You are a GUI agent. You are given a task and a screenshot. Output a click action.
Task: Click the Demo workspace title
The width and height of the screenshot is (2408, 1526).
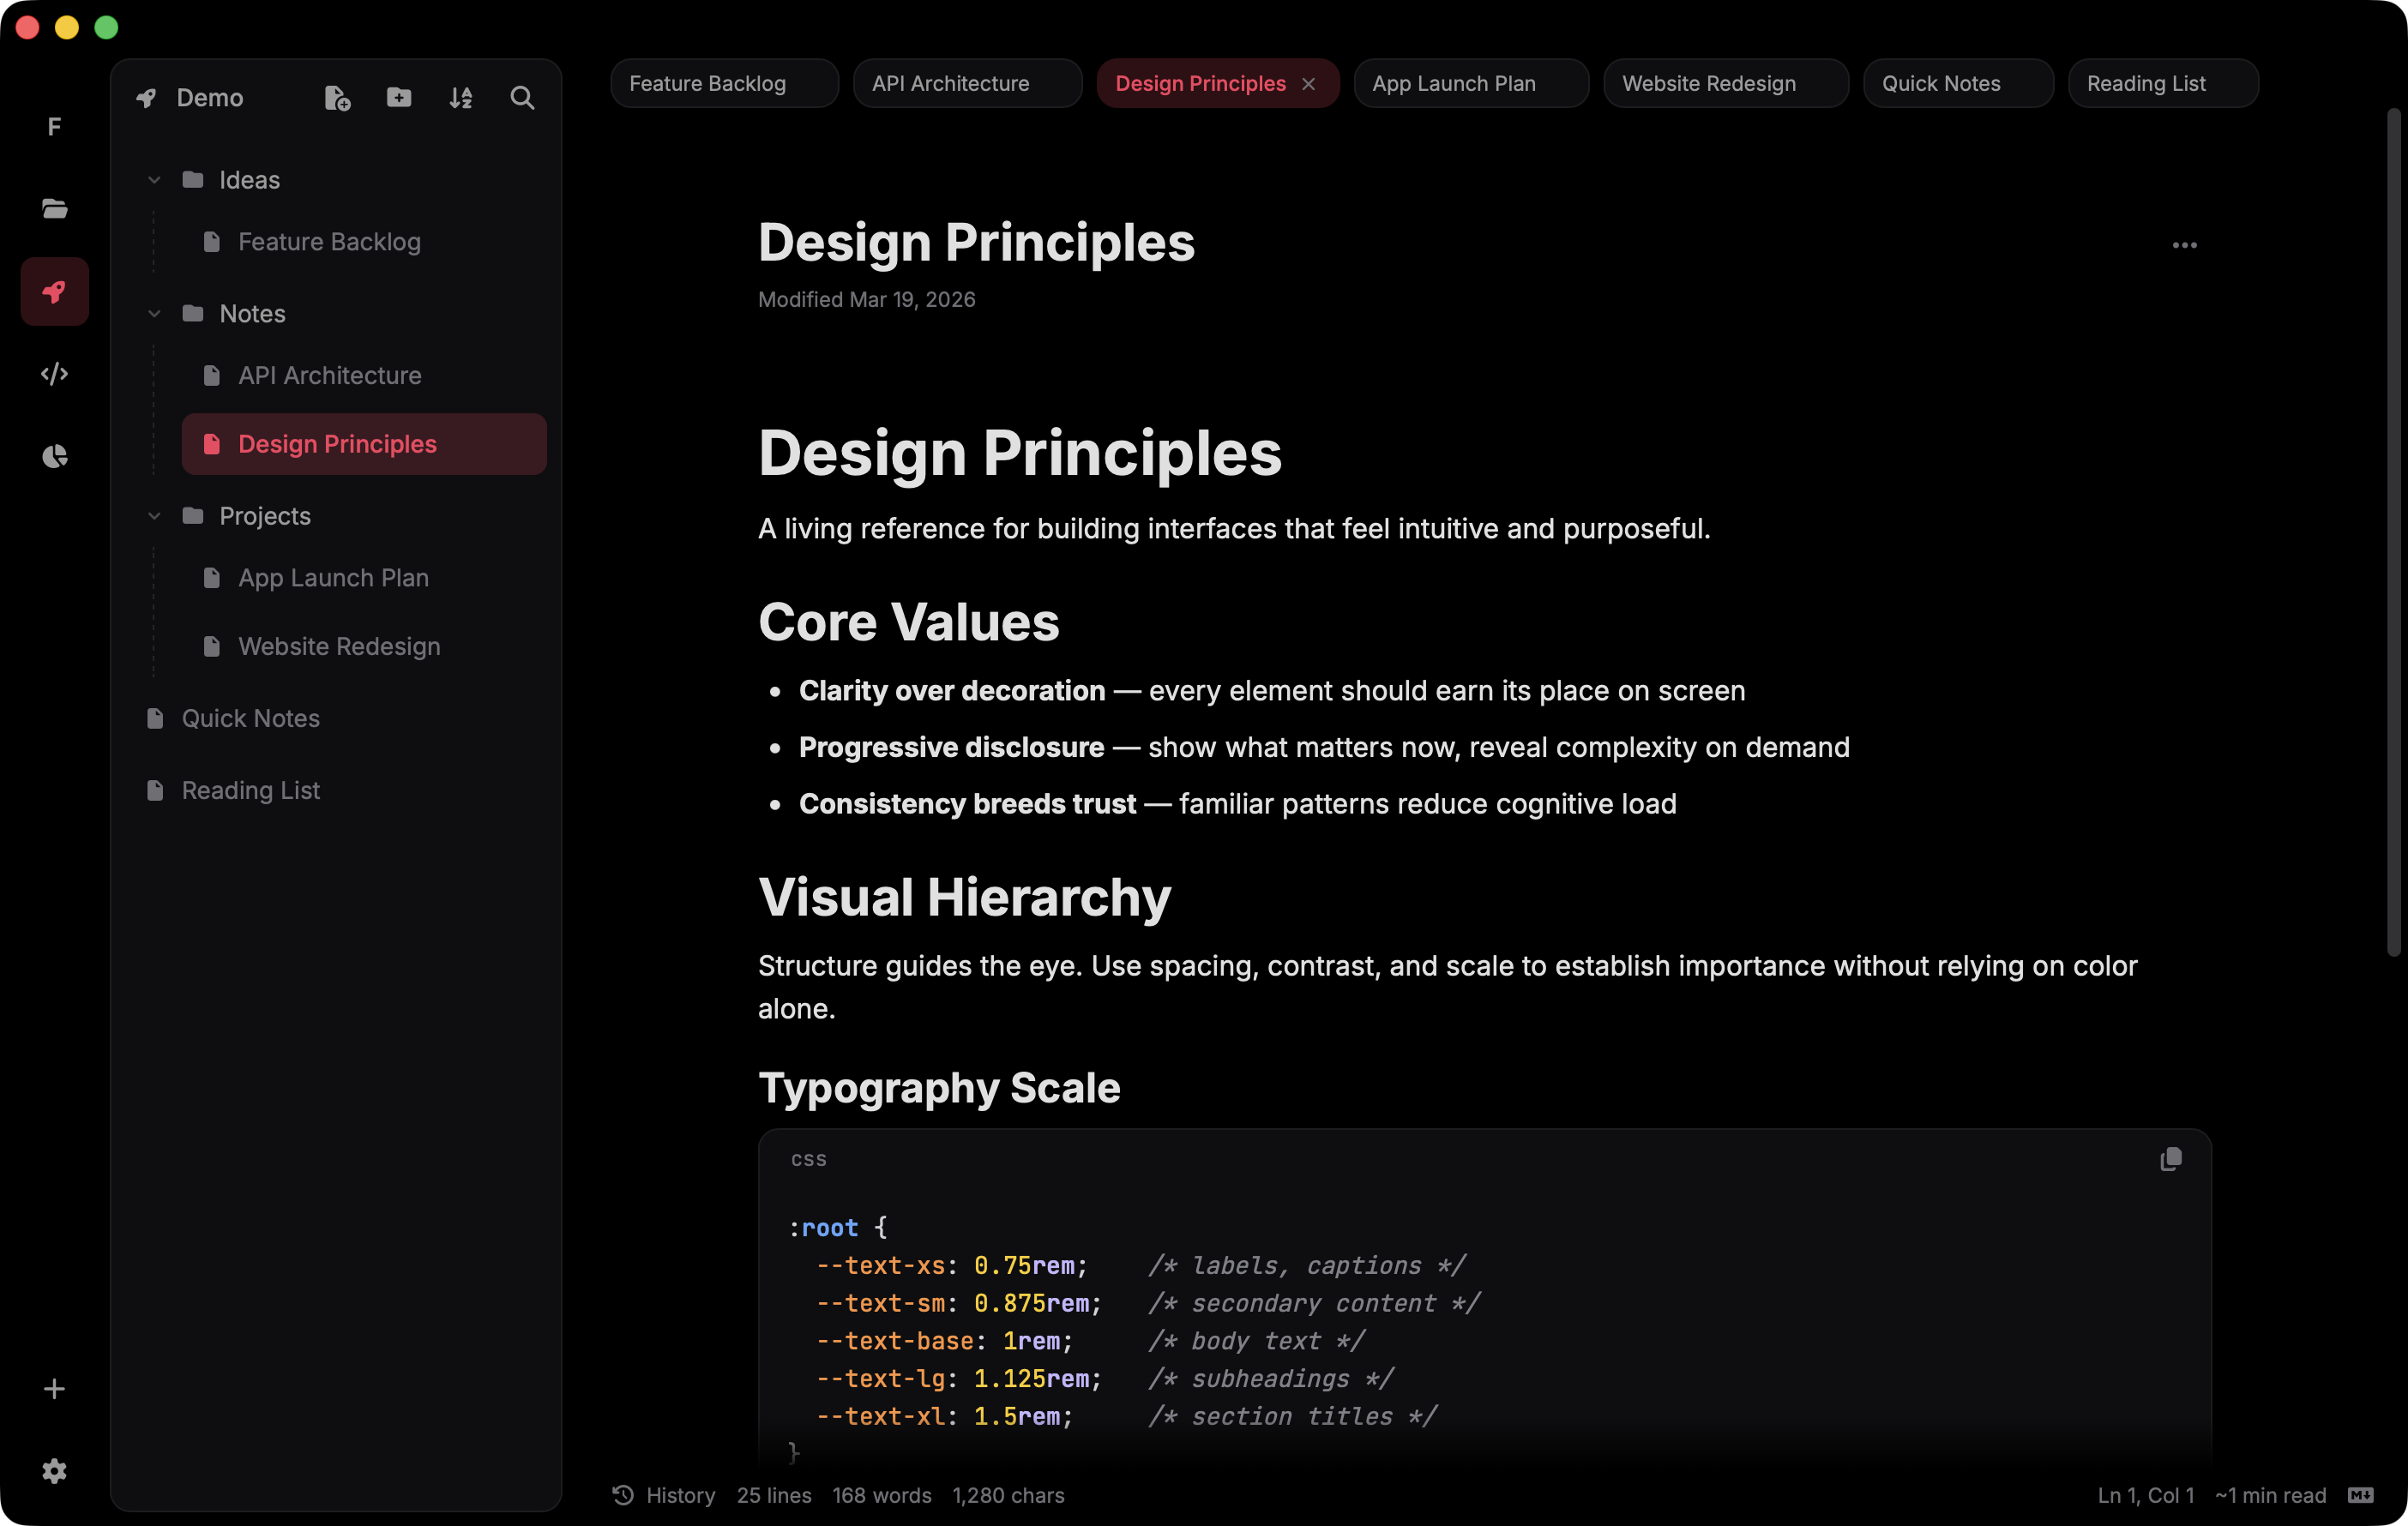click(209, 98)
